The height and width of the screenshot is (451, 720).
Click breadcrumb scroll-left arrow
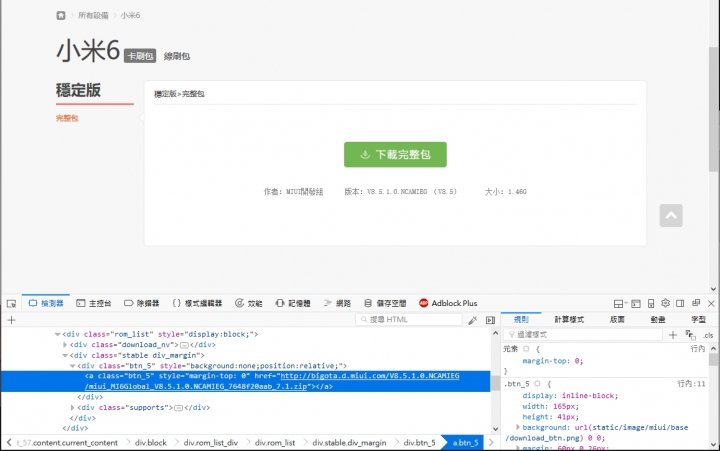click(9, 443)
